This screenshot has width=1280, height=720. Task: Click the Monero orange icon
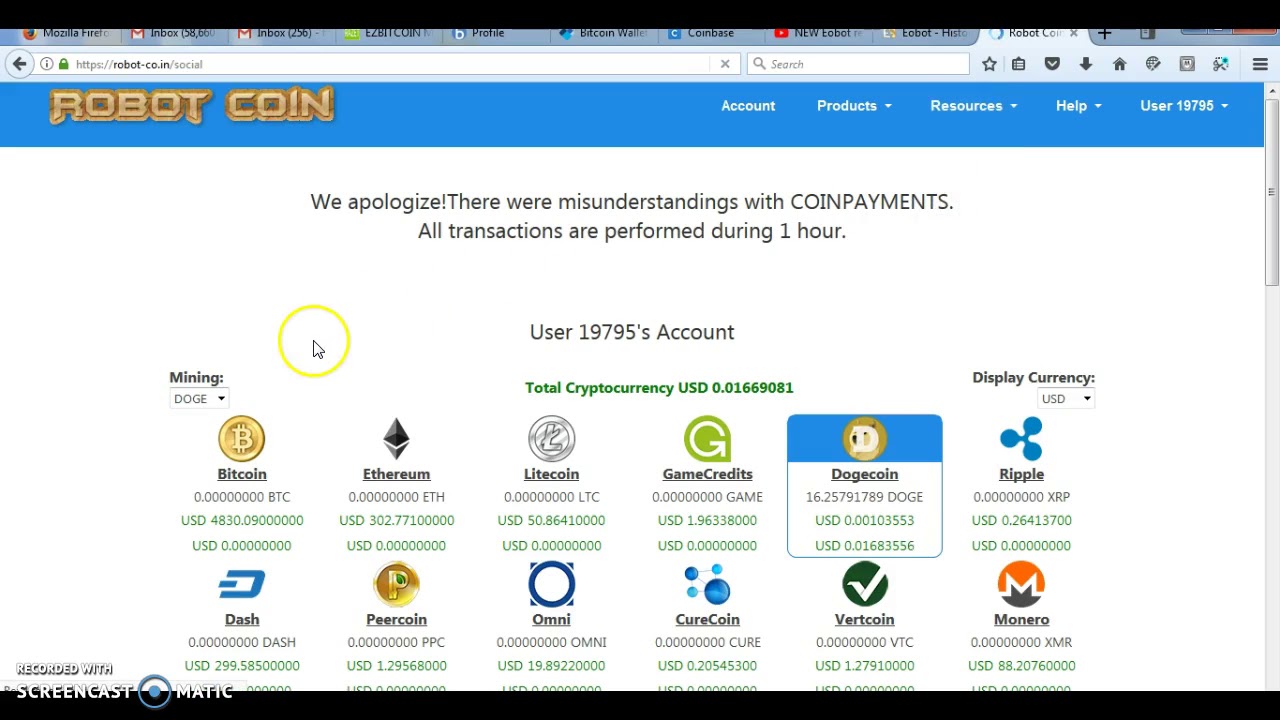[x=1021, y=585]
